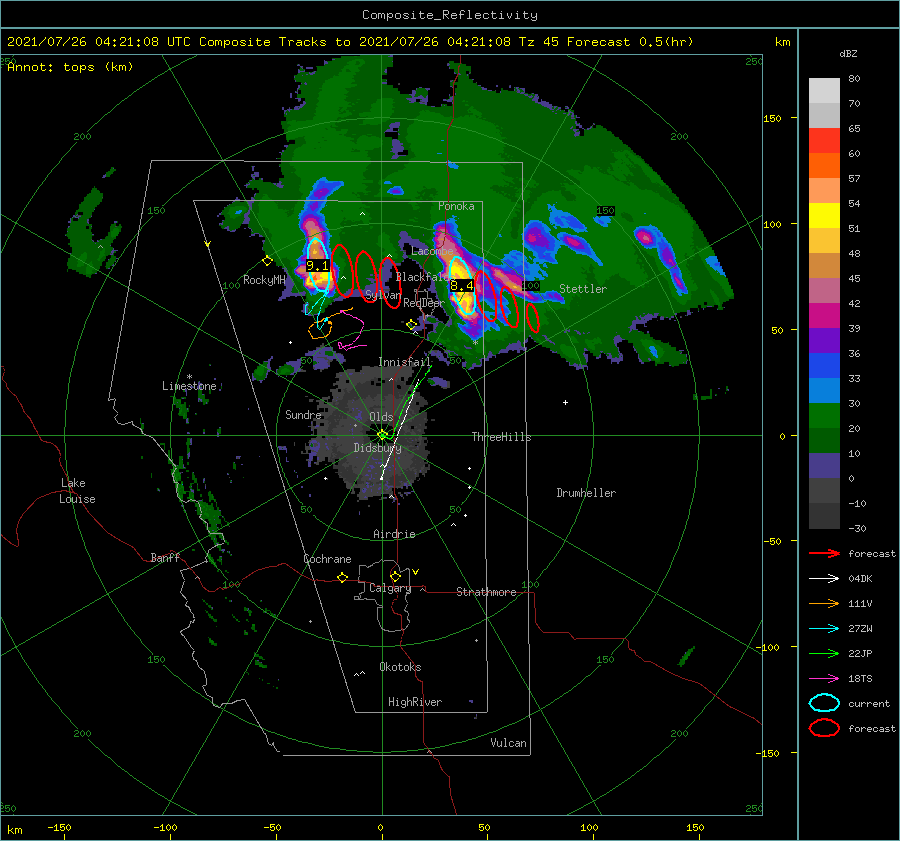Image resolution: width=900 pixels, height=841 pixels.
Task: Click the 'Forecast 0.5(hr)' header text
Action: click(630, 42)
